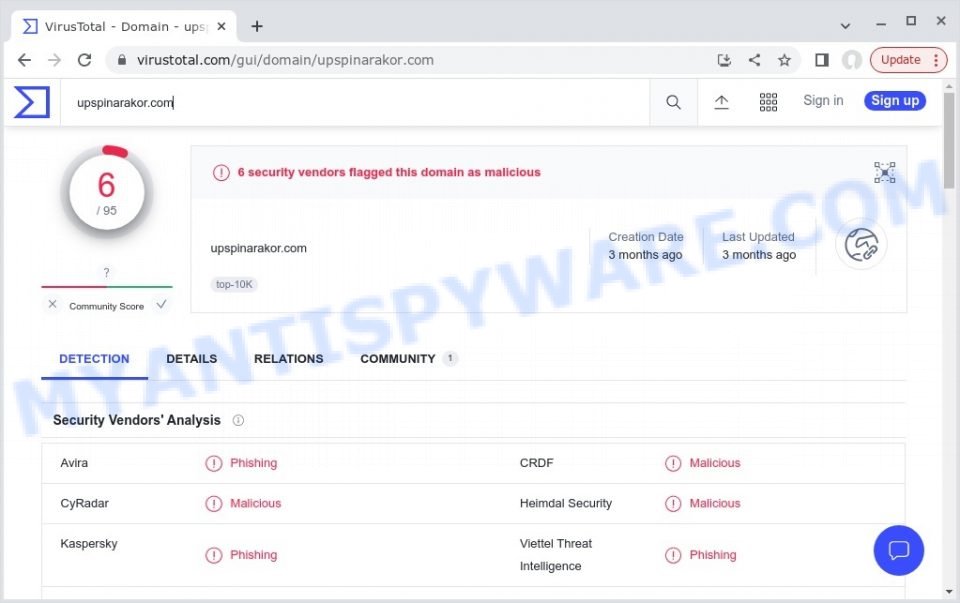Click the vertical scrollbar thumb
The height and width of the screenshot is (603, 960).
tap(949, 140)
